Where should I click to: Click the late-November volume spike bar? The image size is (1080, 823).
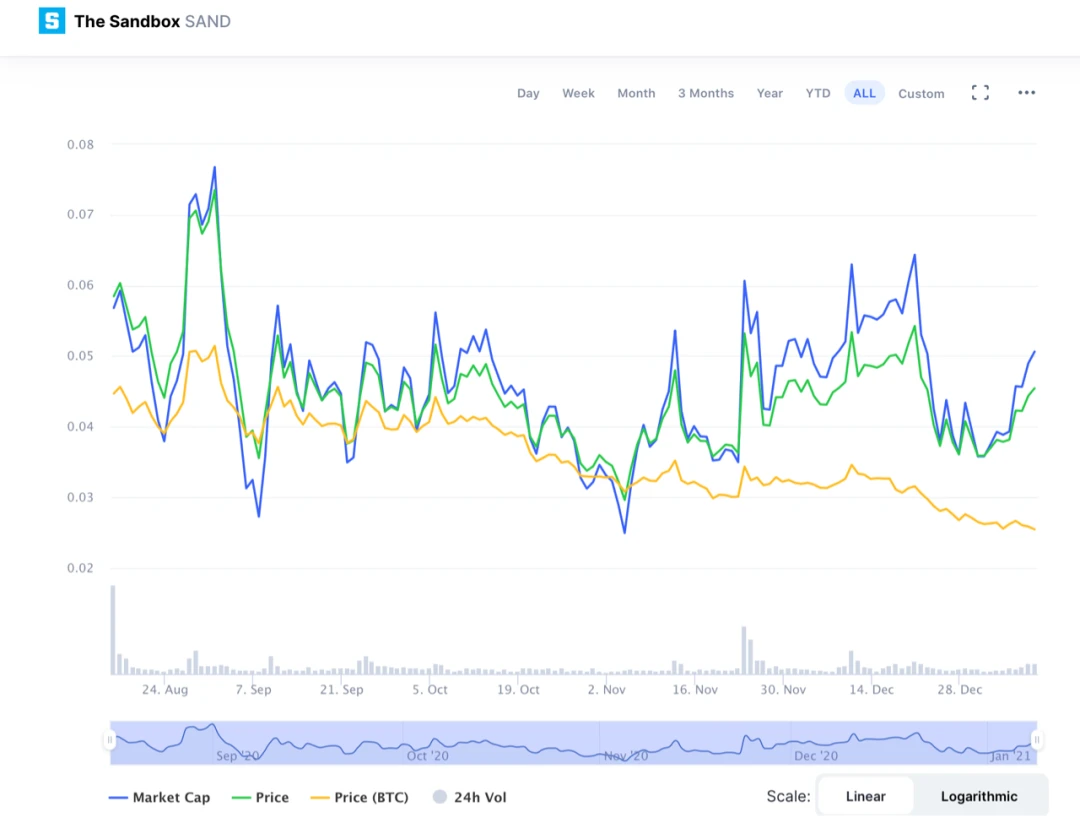coord(744,650)
